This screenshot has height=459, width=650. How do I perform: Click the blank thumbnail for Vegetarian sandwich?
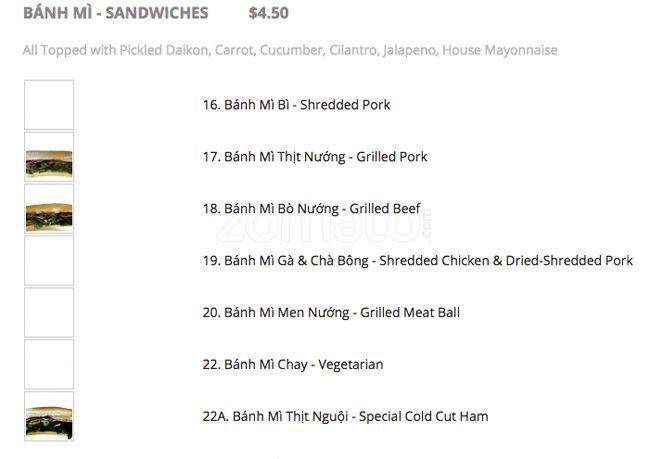[x=49, y=365]
